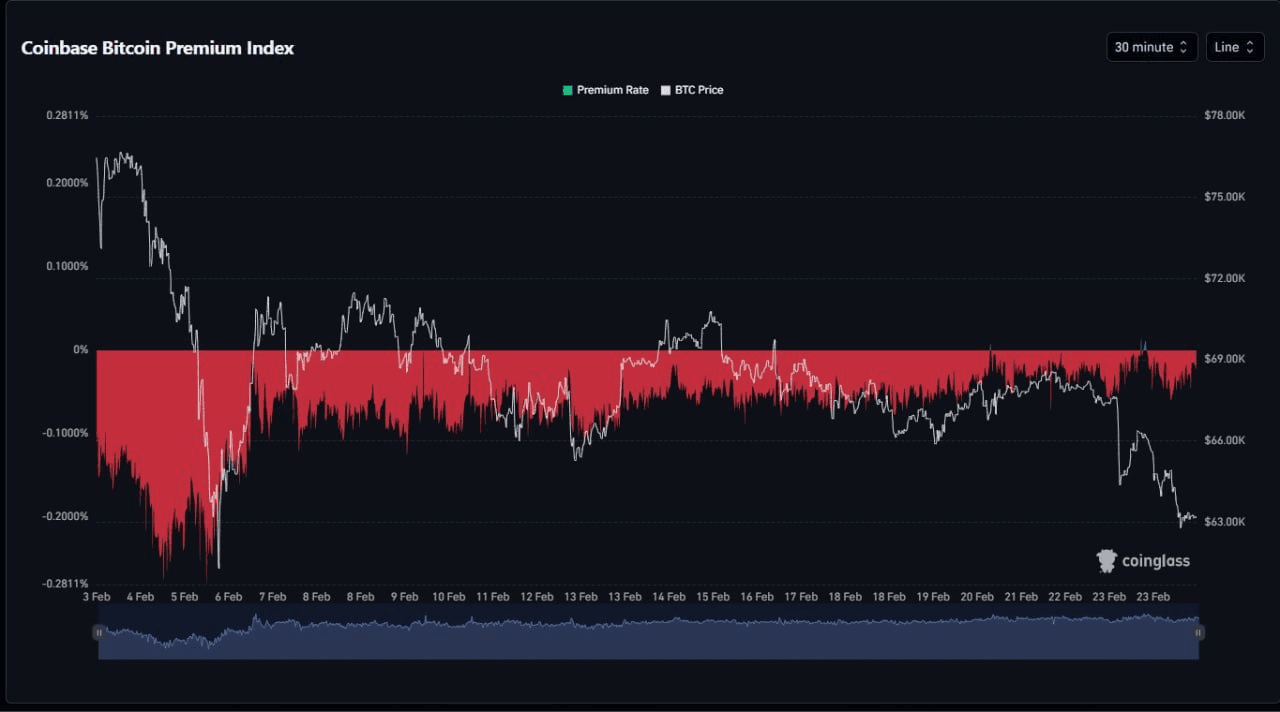Click the white BTC Price legend square
This screenshot has width=1280, height=712.
666,90
